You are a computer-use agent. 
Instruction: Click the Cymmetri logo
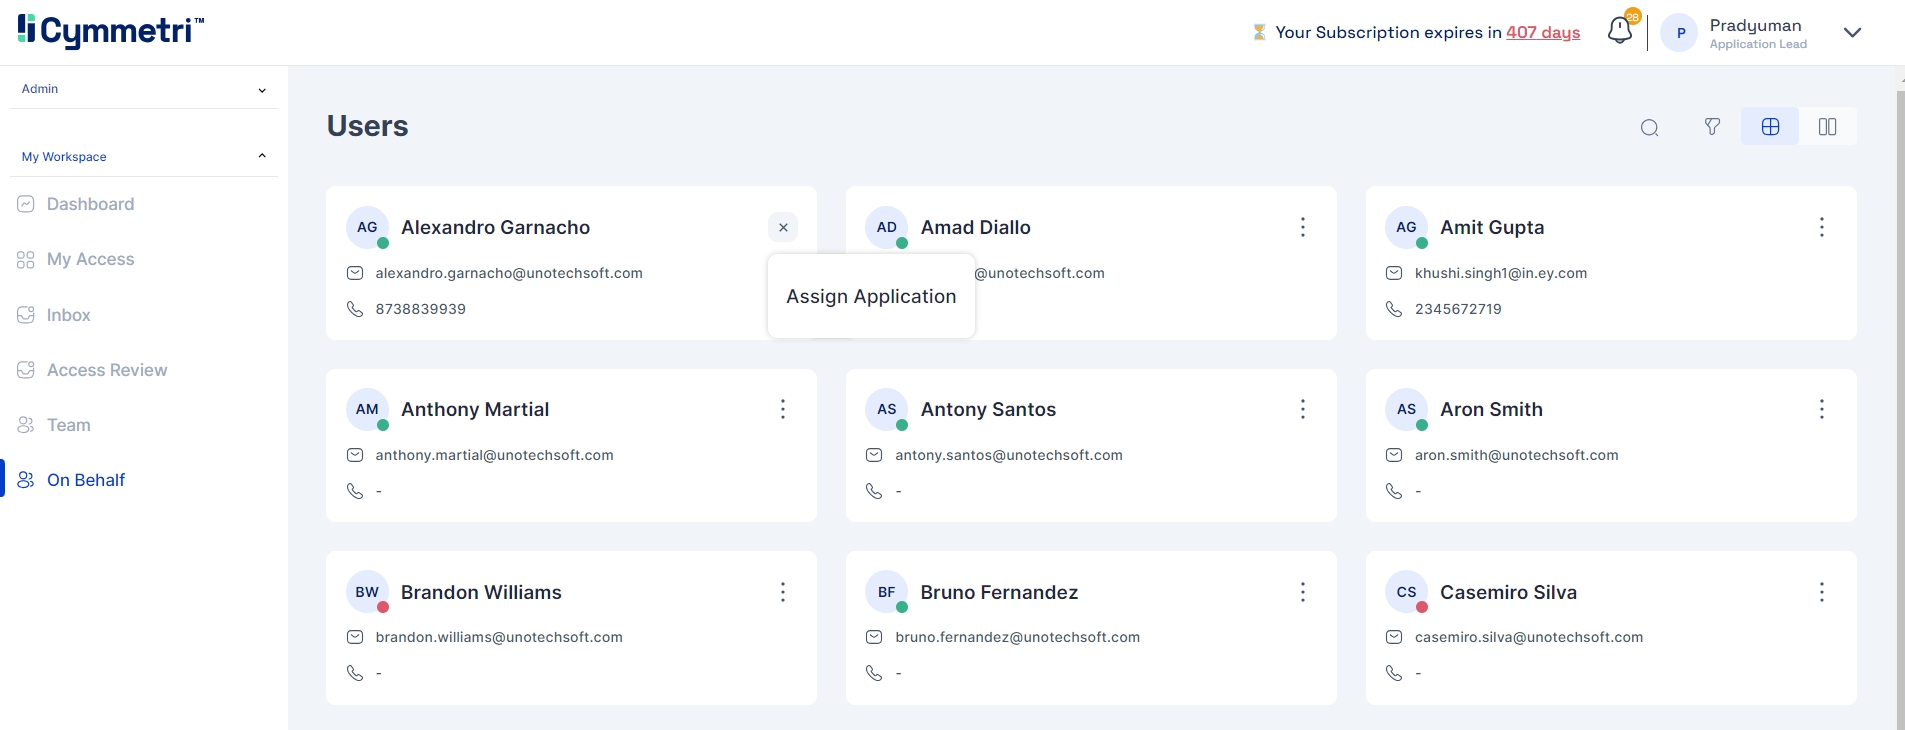click(110, 30)
